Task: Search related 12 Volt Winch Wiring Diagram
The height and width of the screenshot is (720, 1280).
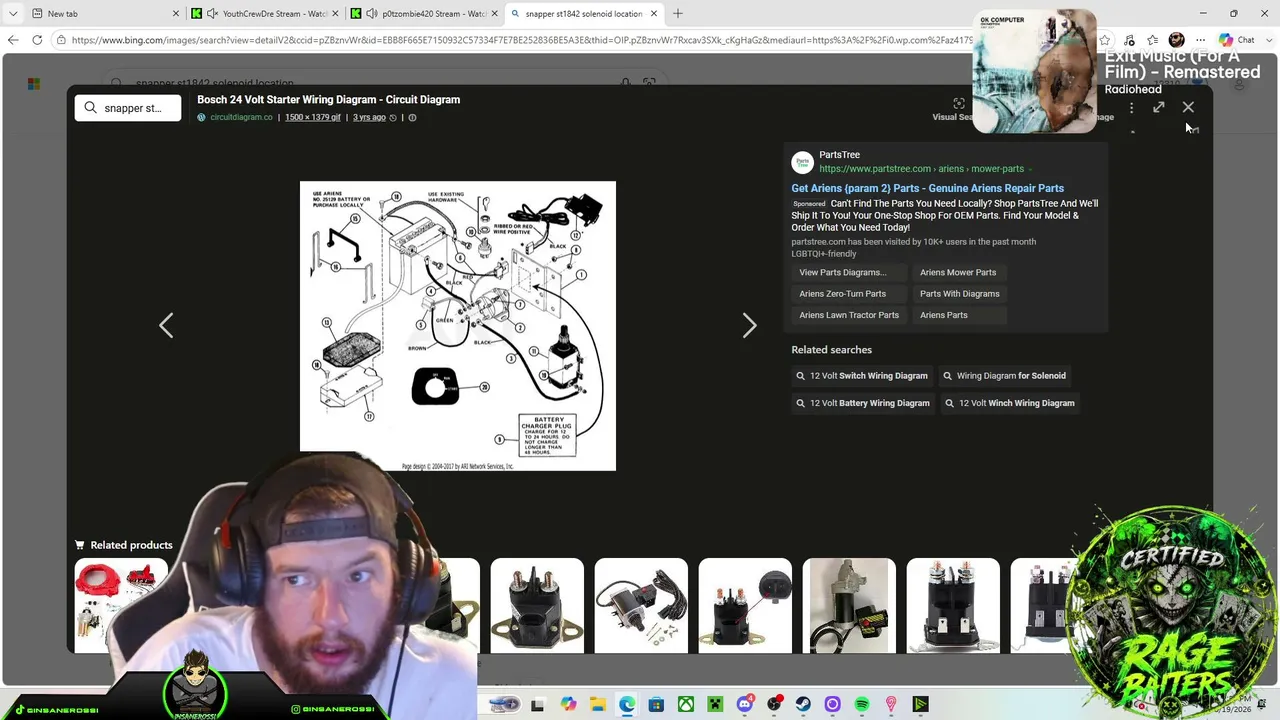Action: pyautogui.click(x=1009, y=403)
